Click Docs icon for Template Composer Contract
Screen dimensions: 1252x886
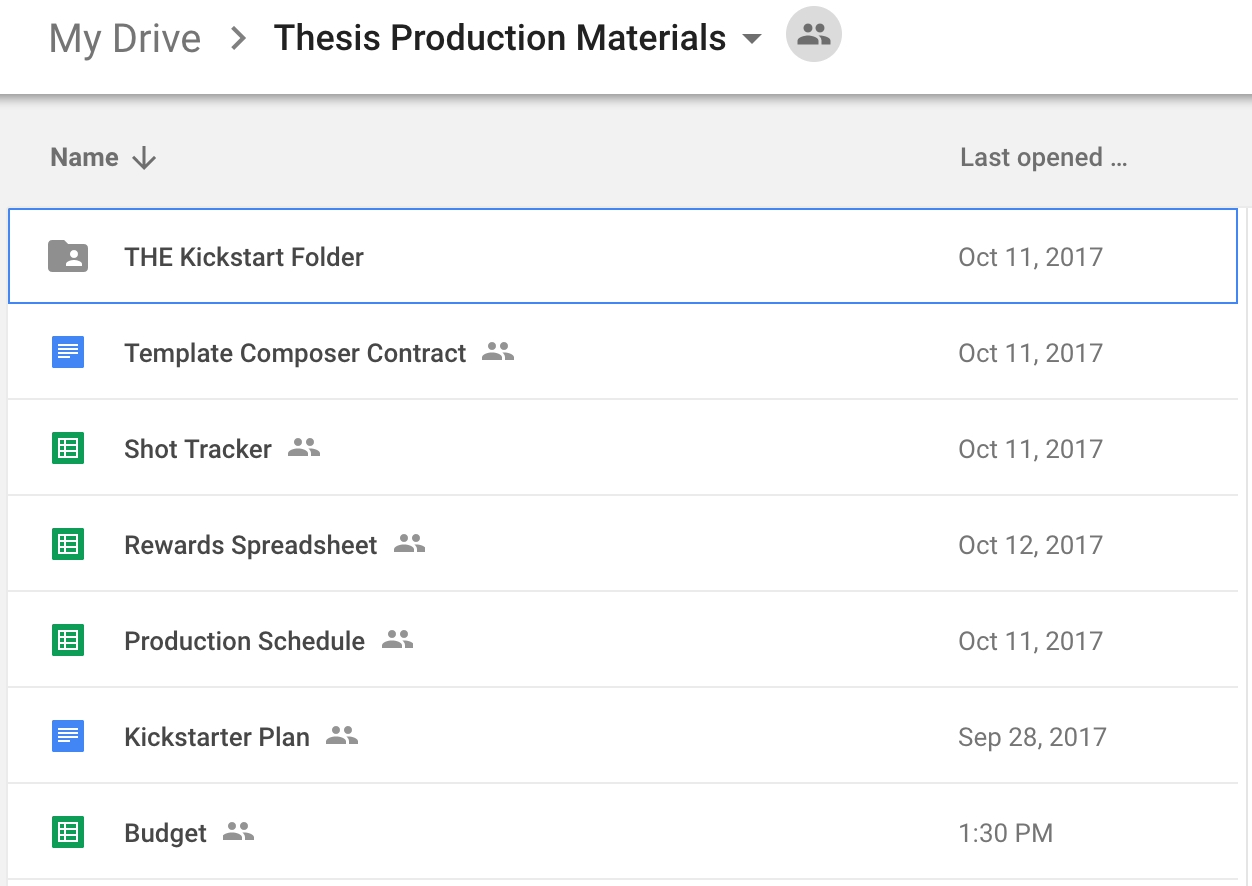tap(68, 352)
